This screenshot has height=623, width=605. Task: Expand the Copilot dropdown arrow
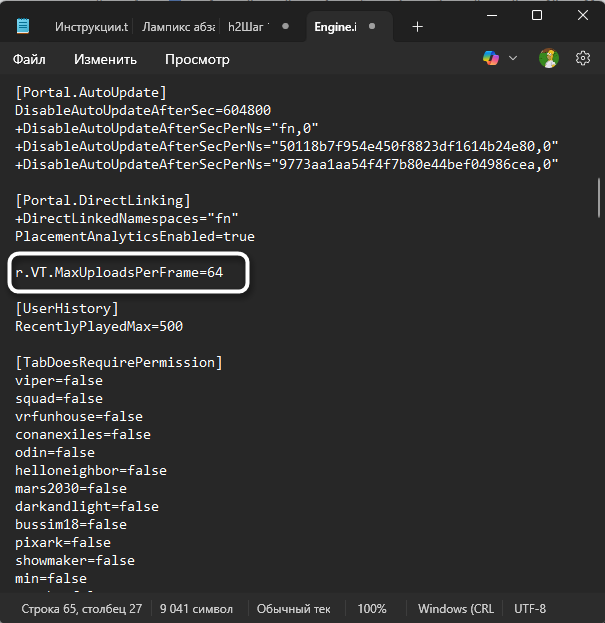513,58
